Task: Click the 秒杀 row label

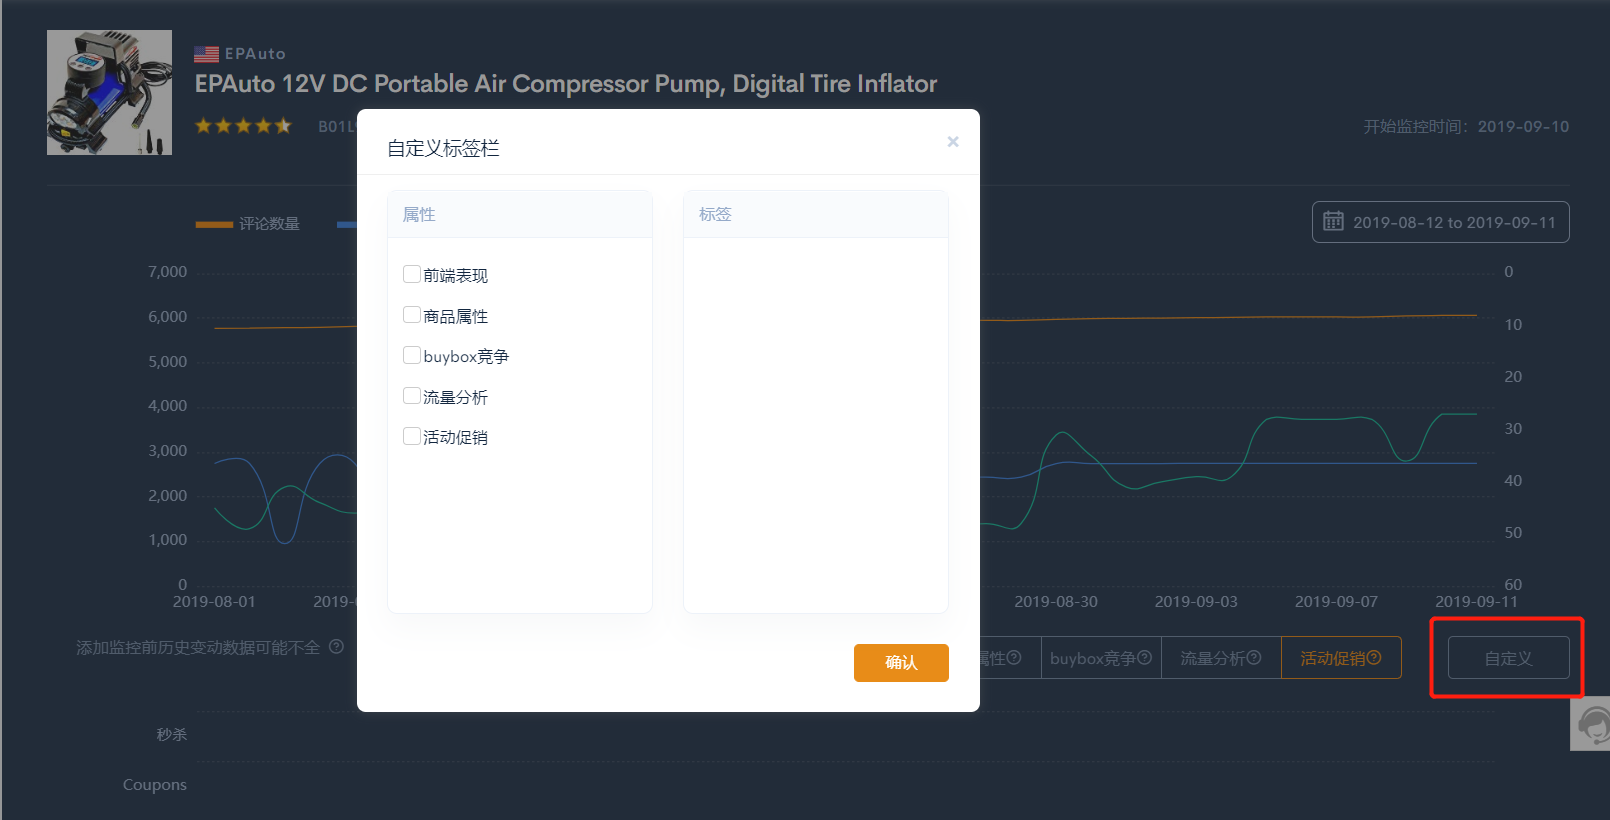Action: pyautogui.click(x=171, y=734)
